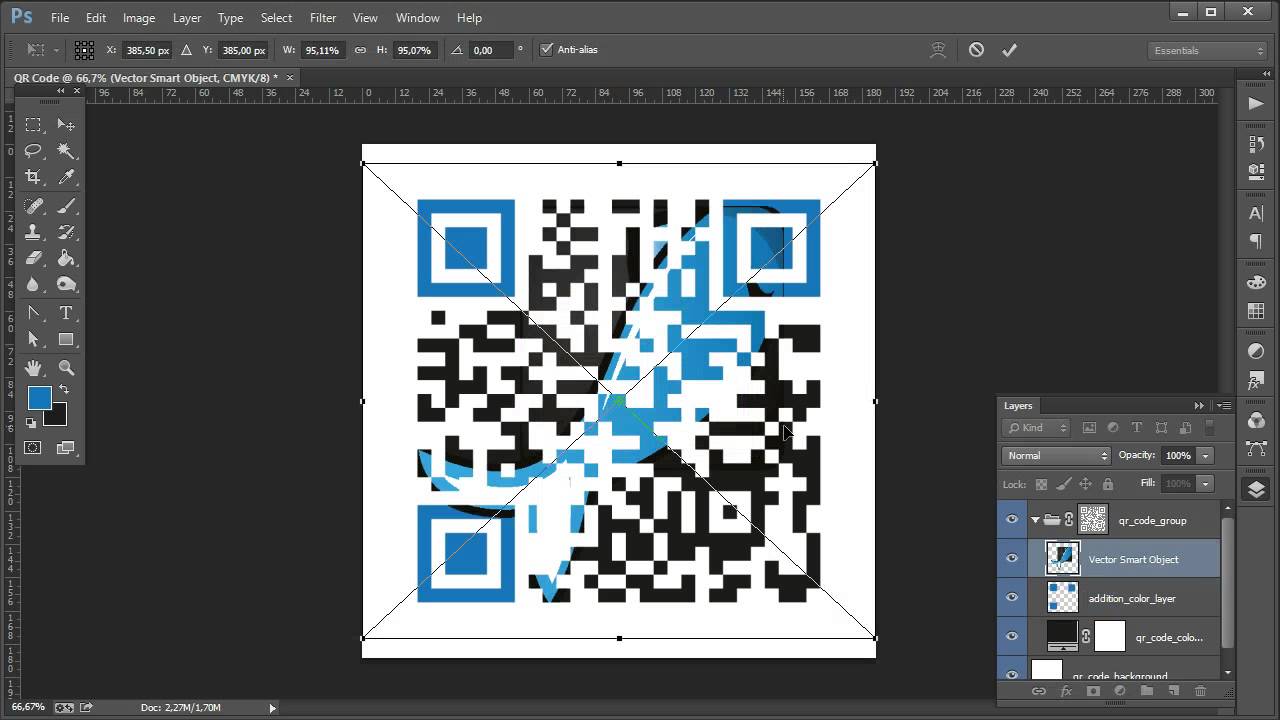Image resolution: width=1280 pixels, height=720 pixels.
Task: Collapse the qr_code_group folder
Action: 1035,520
